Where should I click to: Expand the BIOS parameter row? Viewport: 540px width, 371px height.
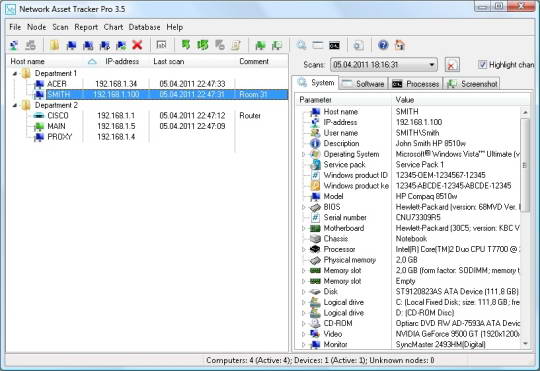pyautogui.click(x=303, y=207)
